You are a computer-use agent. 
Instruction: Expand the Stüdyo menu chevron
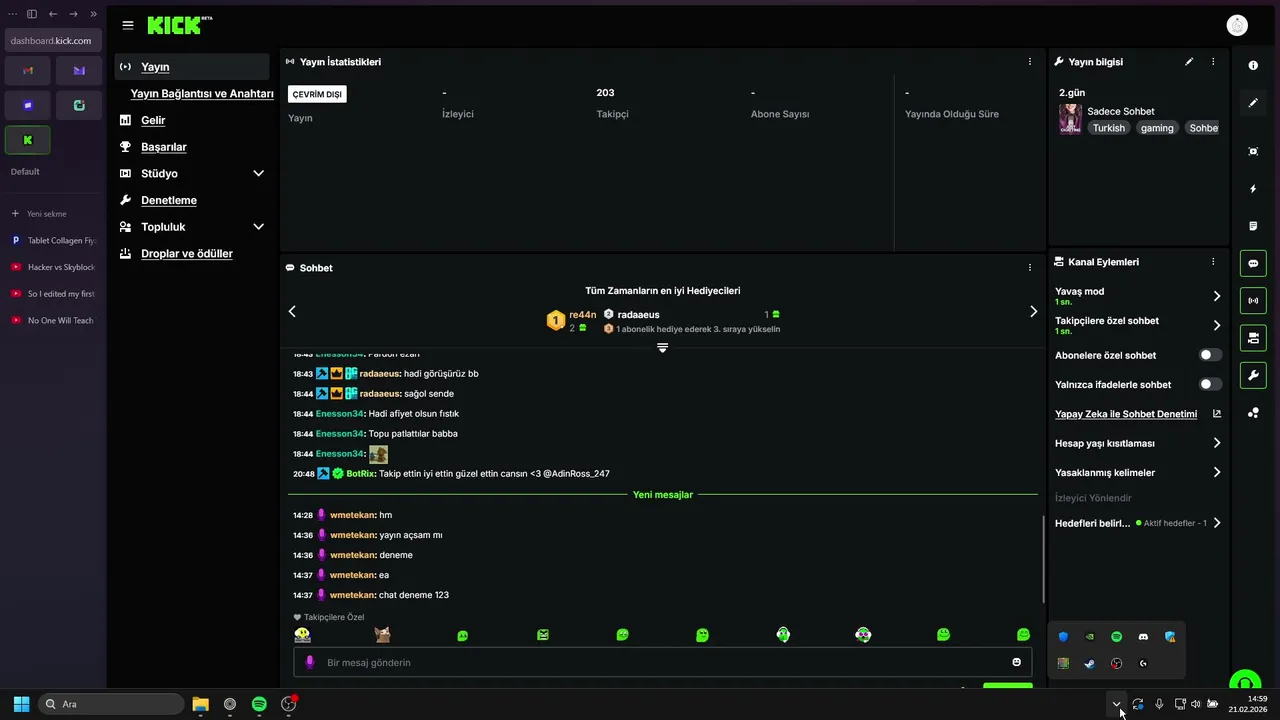point(258,174)
